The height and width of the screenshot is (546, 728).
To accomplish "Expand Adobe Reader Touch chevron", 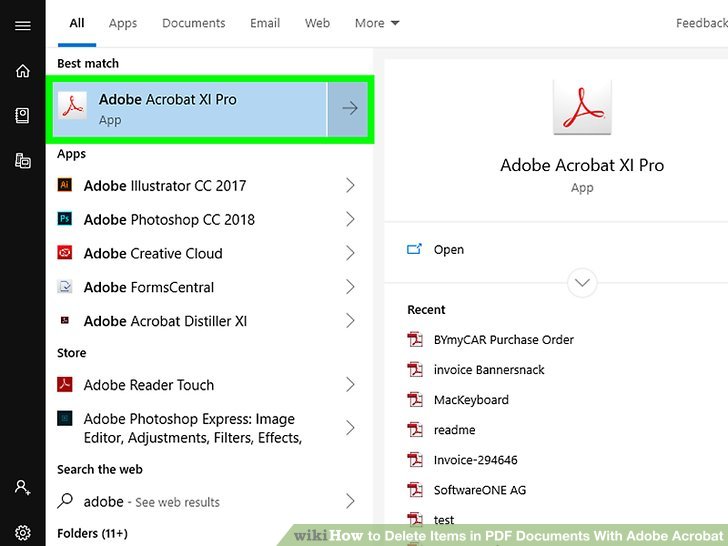I will click(x=351, y=384).
